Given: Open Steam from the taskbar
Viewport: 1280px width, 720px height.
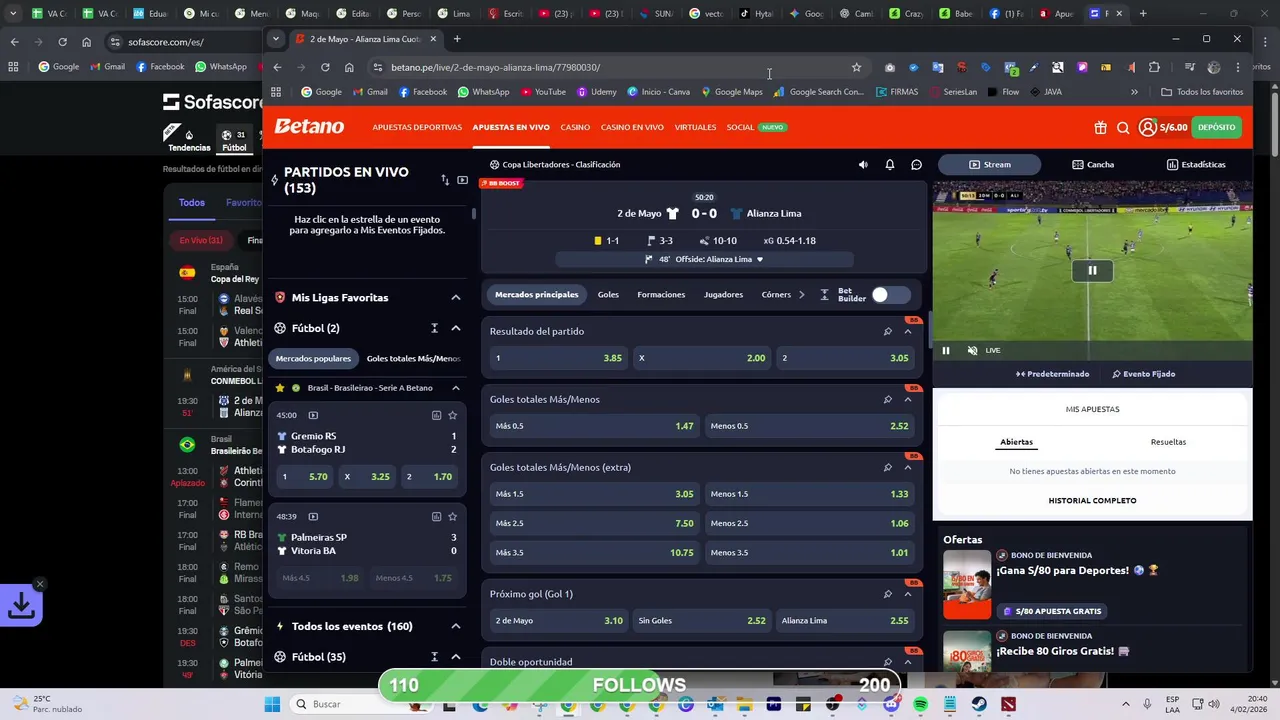Looking at the screenshot, I should [x=979, y=704].
